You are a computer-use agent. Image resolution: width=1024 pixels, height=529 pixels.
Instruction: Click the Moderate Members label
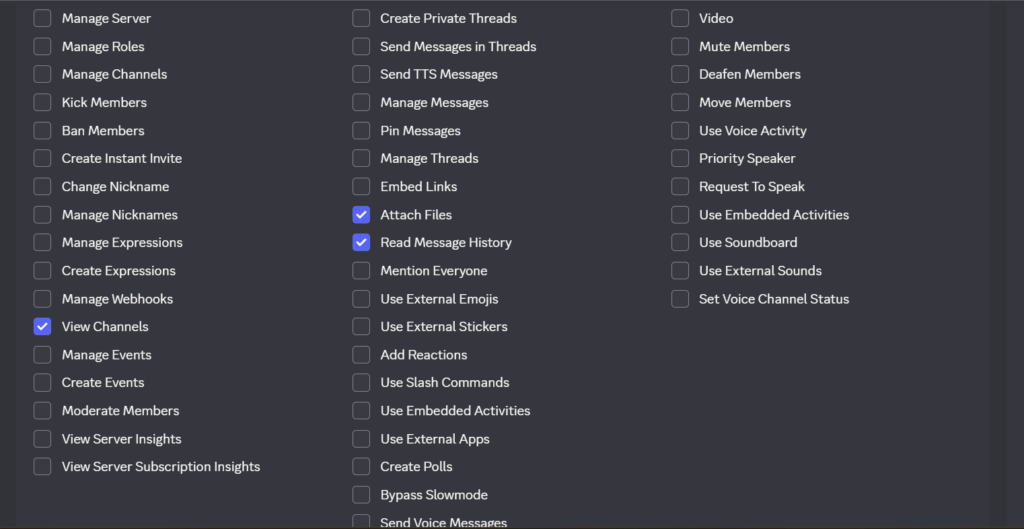pyautogui.click(x=120, y=410)
